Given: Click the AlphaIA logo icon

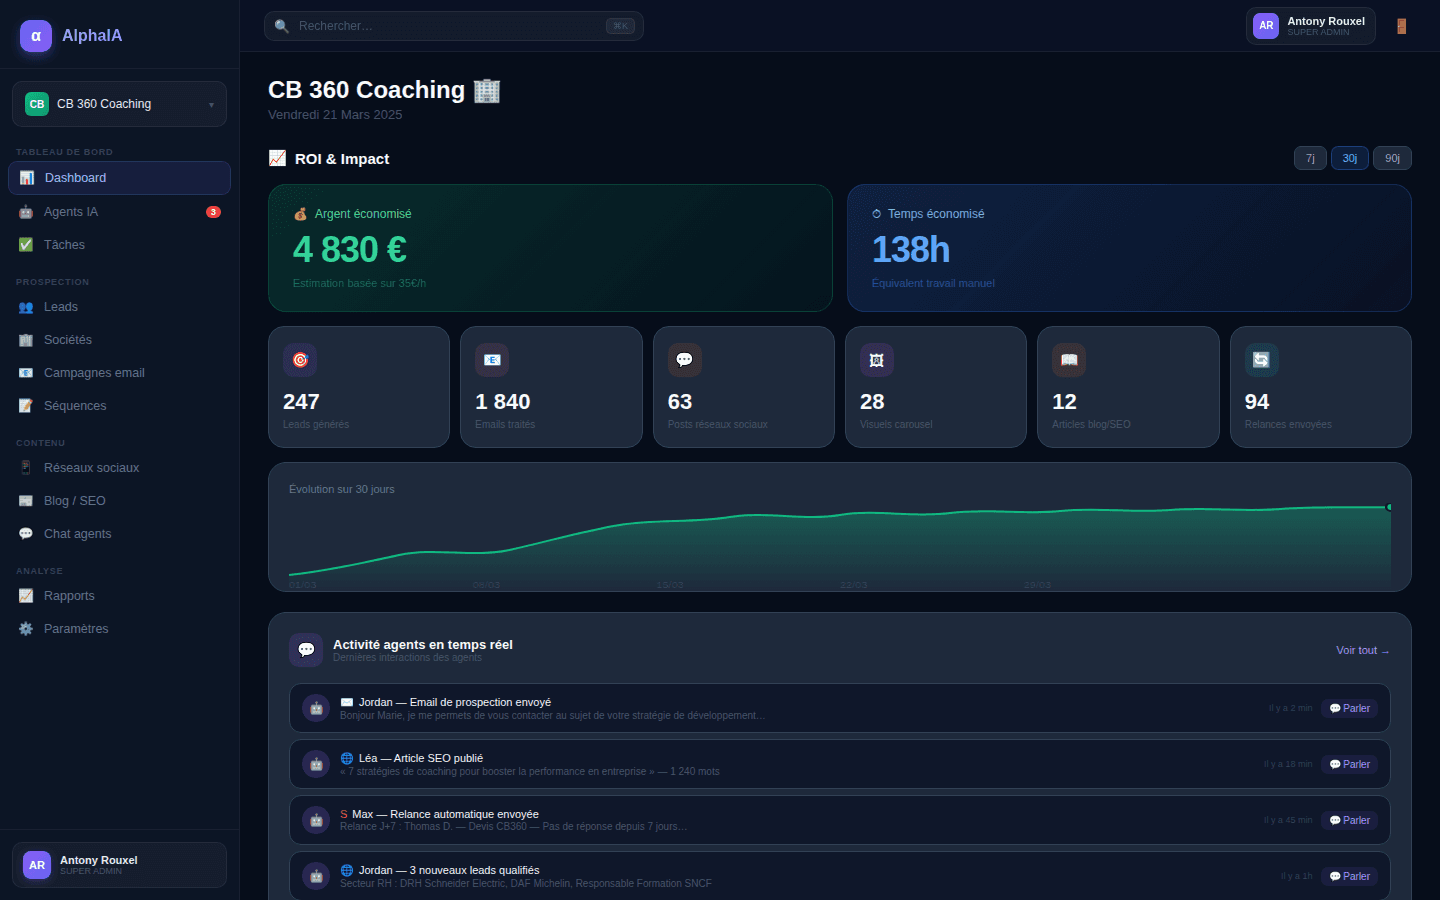Looking at the screenshot, I should tap(35, 35).
